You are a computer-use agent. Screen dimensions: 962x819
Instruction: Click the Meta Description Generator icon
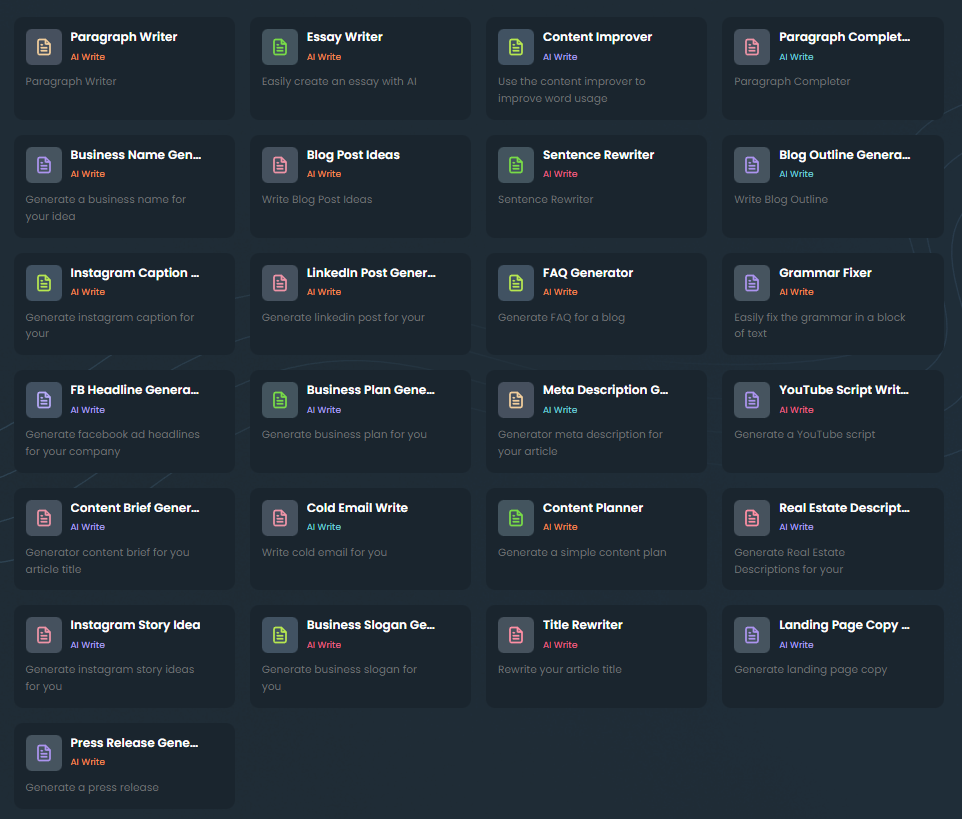[516, 400]
